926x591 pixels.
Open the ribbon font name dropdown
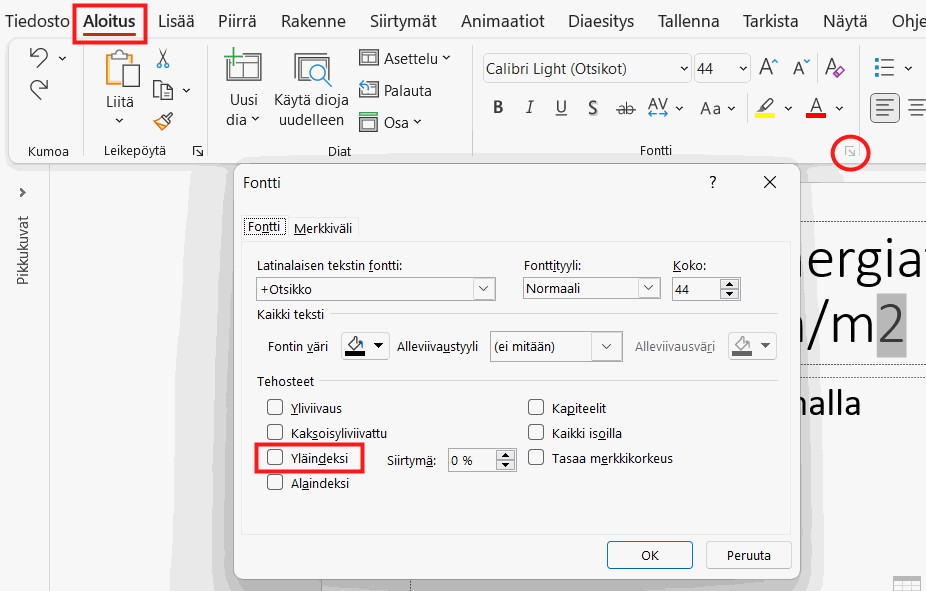684,69
